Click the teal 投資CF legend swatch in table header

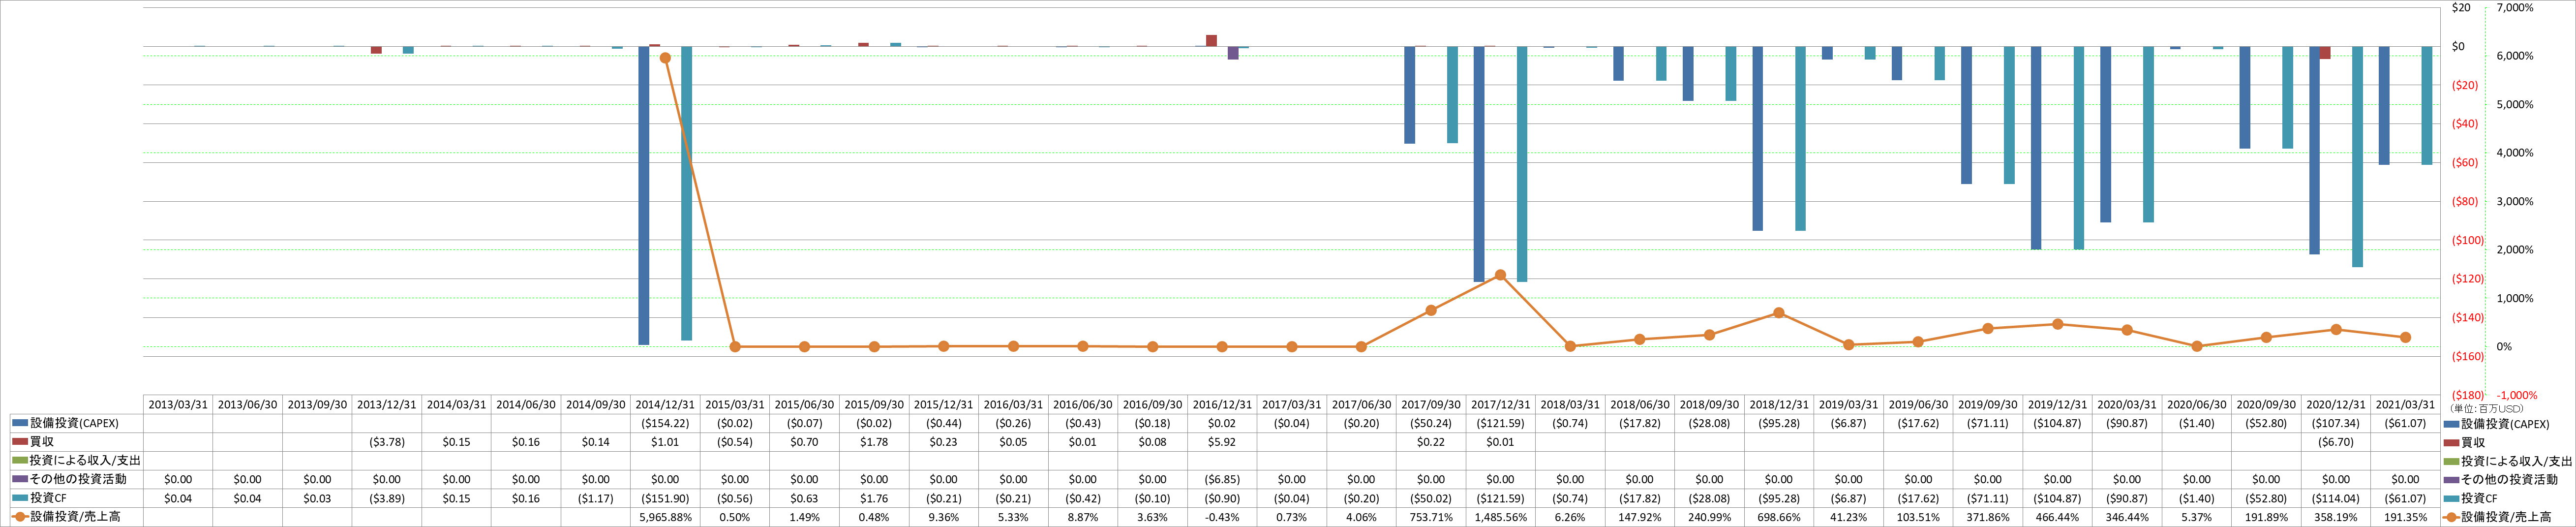pyautogui.click(x=20, y=498)
